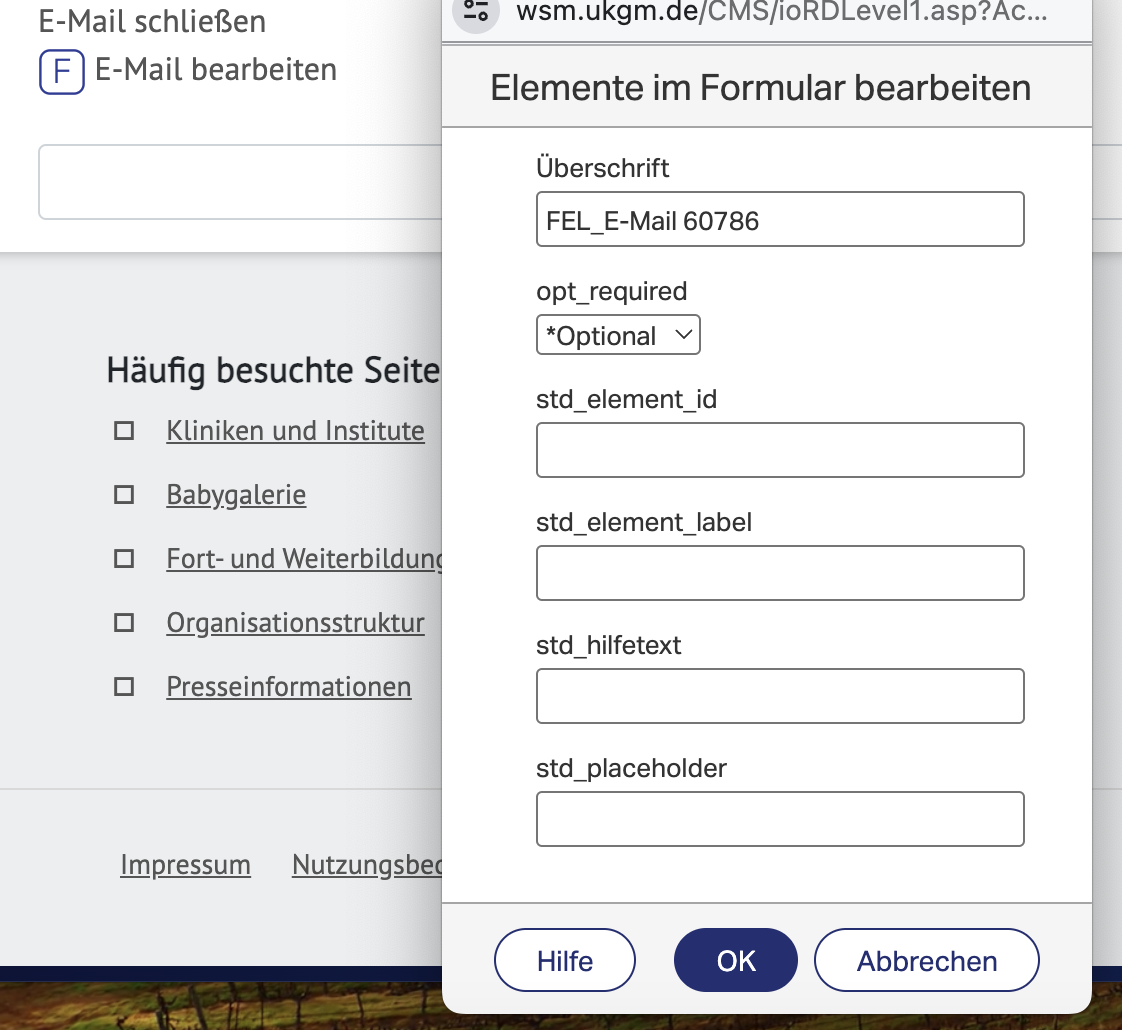Open the Impressum link
The width and height of the screenshot is (1122, 1030).
pyautogui.click(x=185, y=865)
